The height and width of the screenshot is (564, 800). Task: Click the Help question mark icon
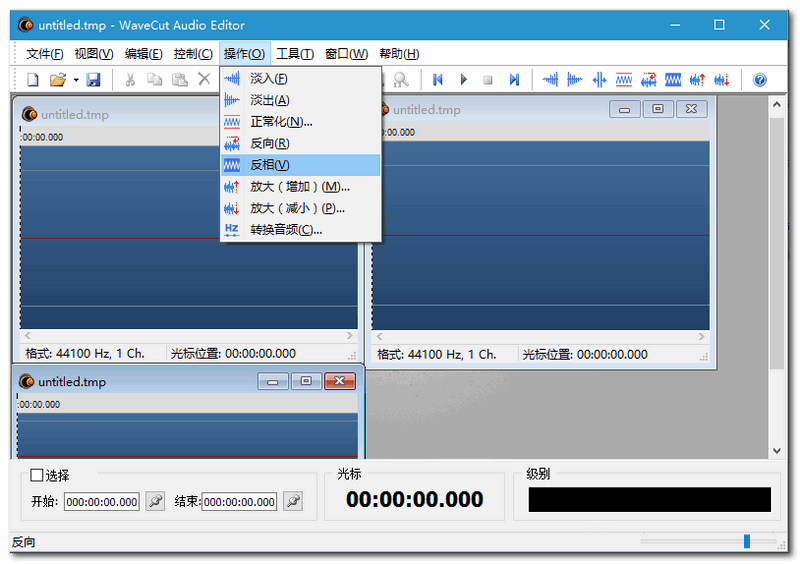click(759, 80)
